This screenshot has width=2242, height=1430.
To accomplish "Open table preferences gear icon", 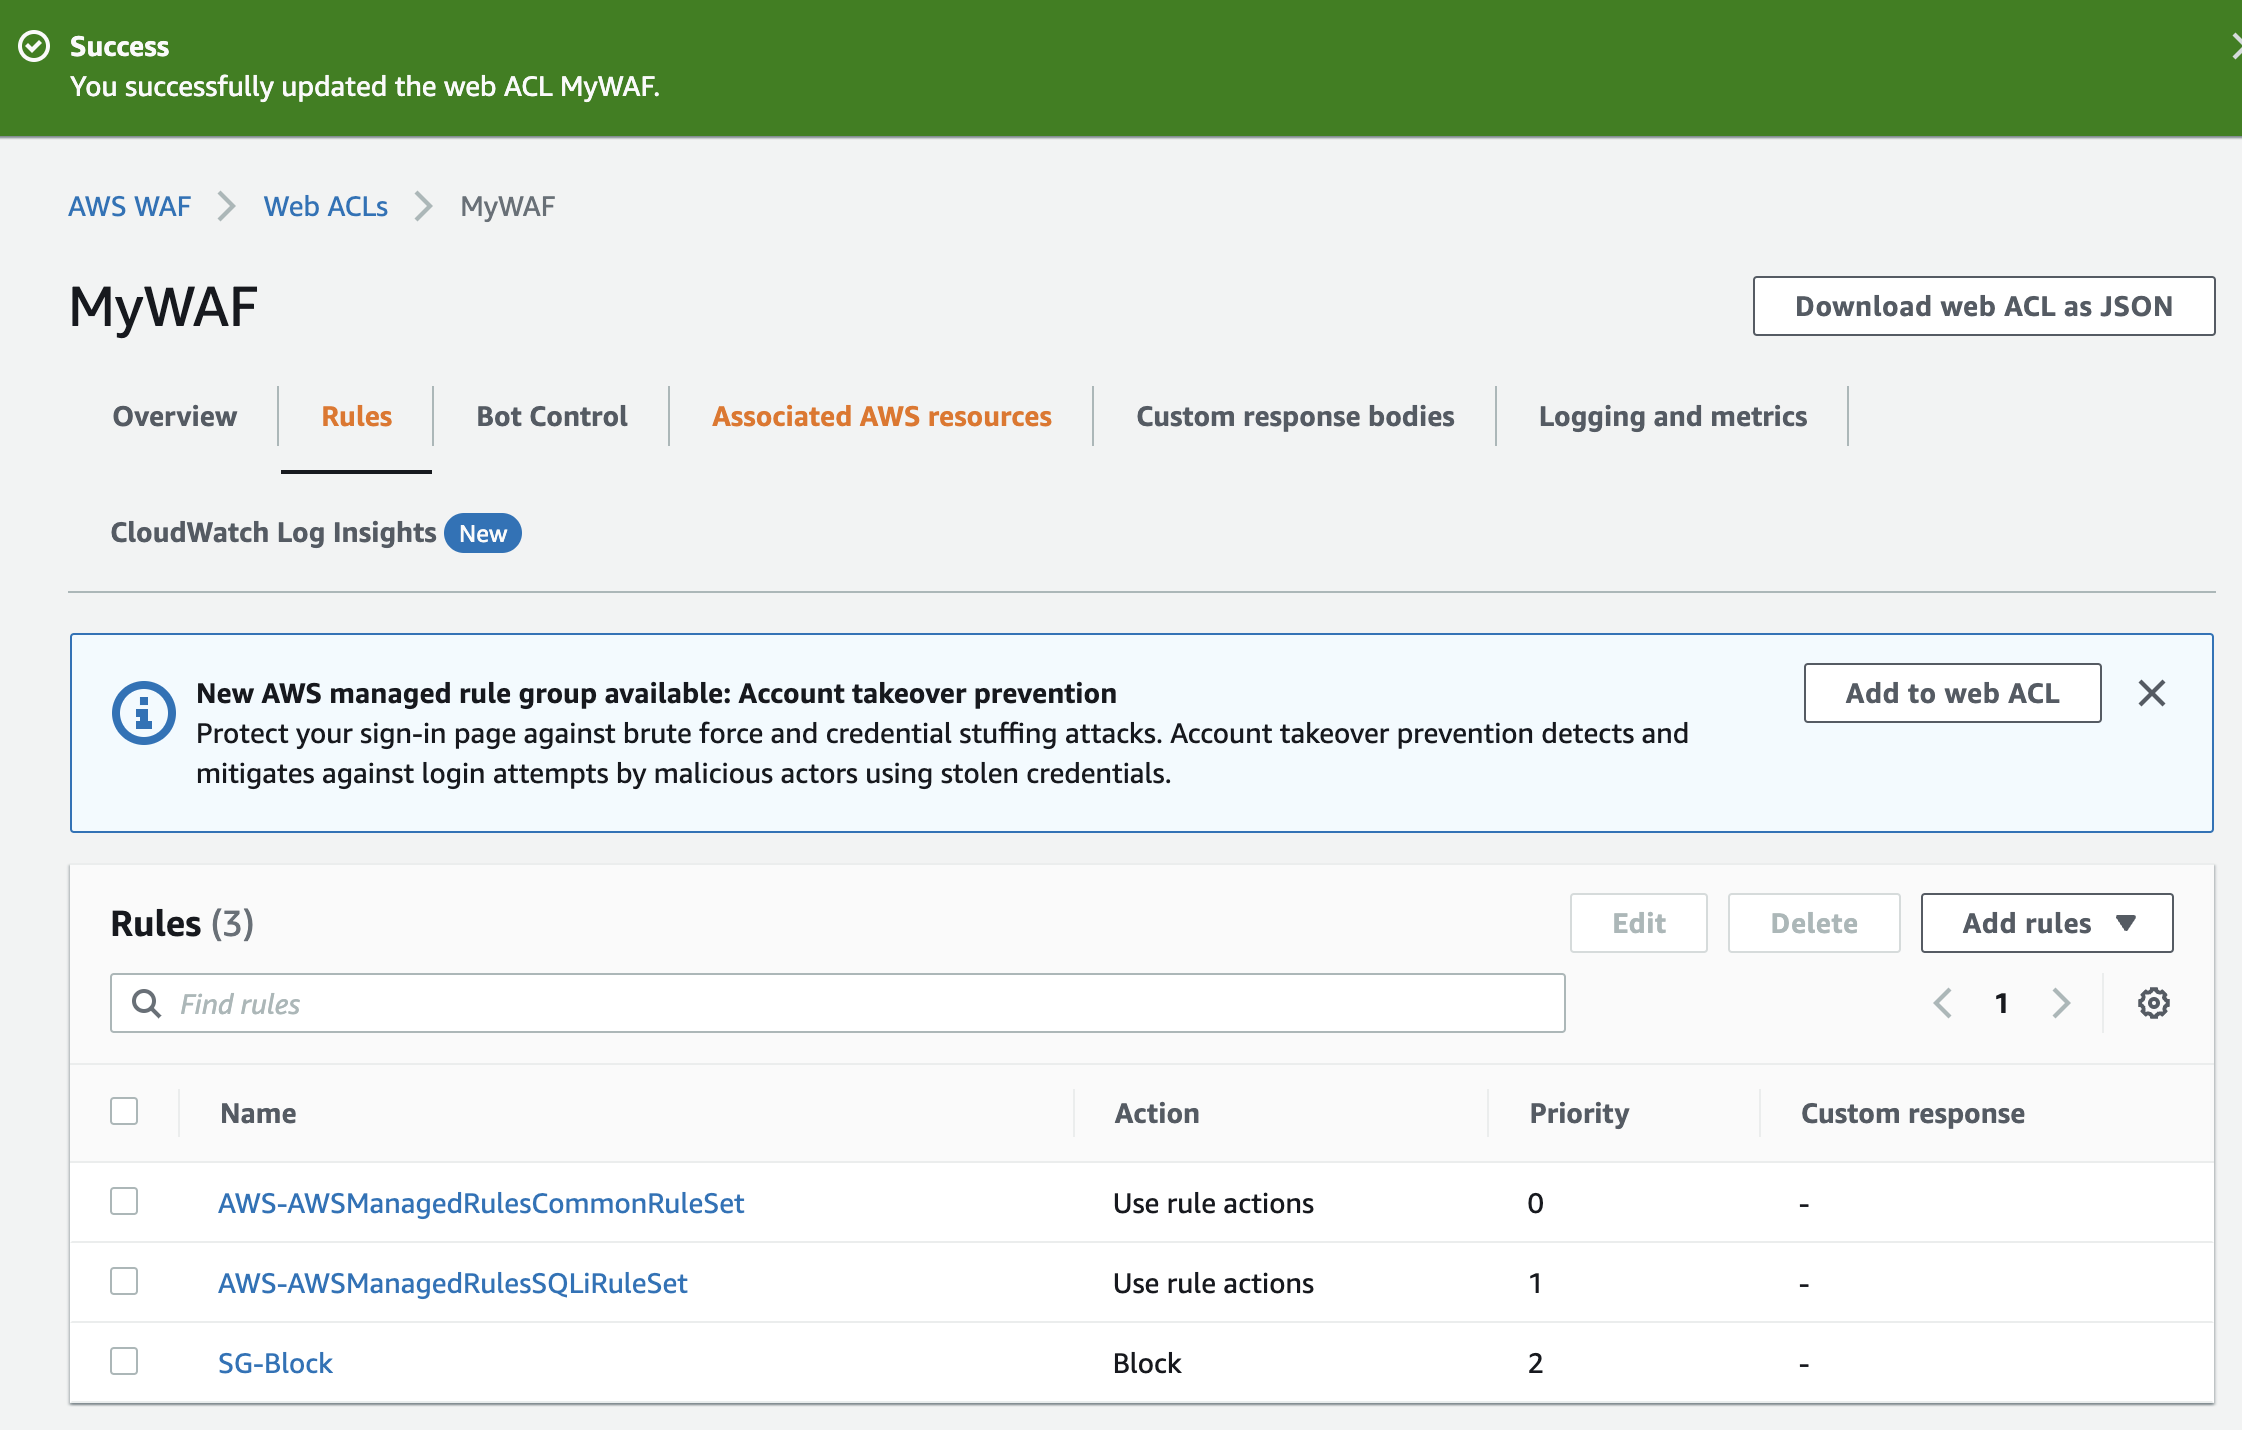I will tap(2153, 1003).
